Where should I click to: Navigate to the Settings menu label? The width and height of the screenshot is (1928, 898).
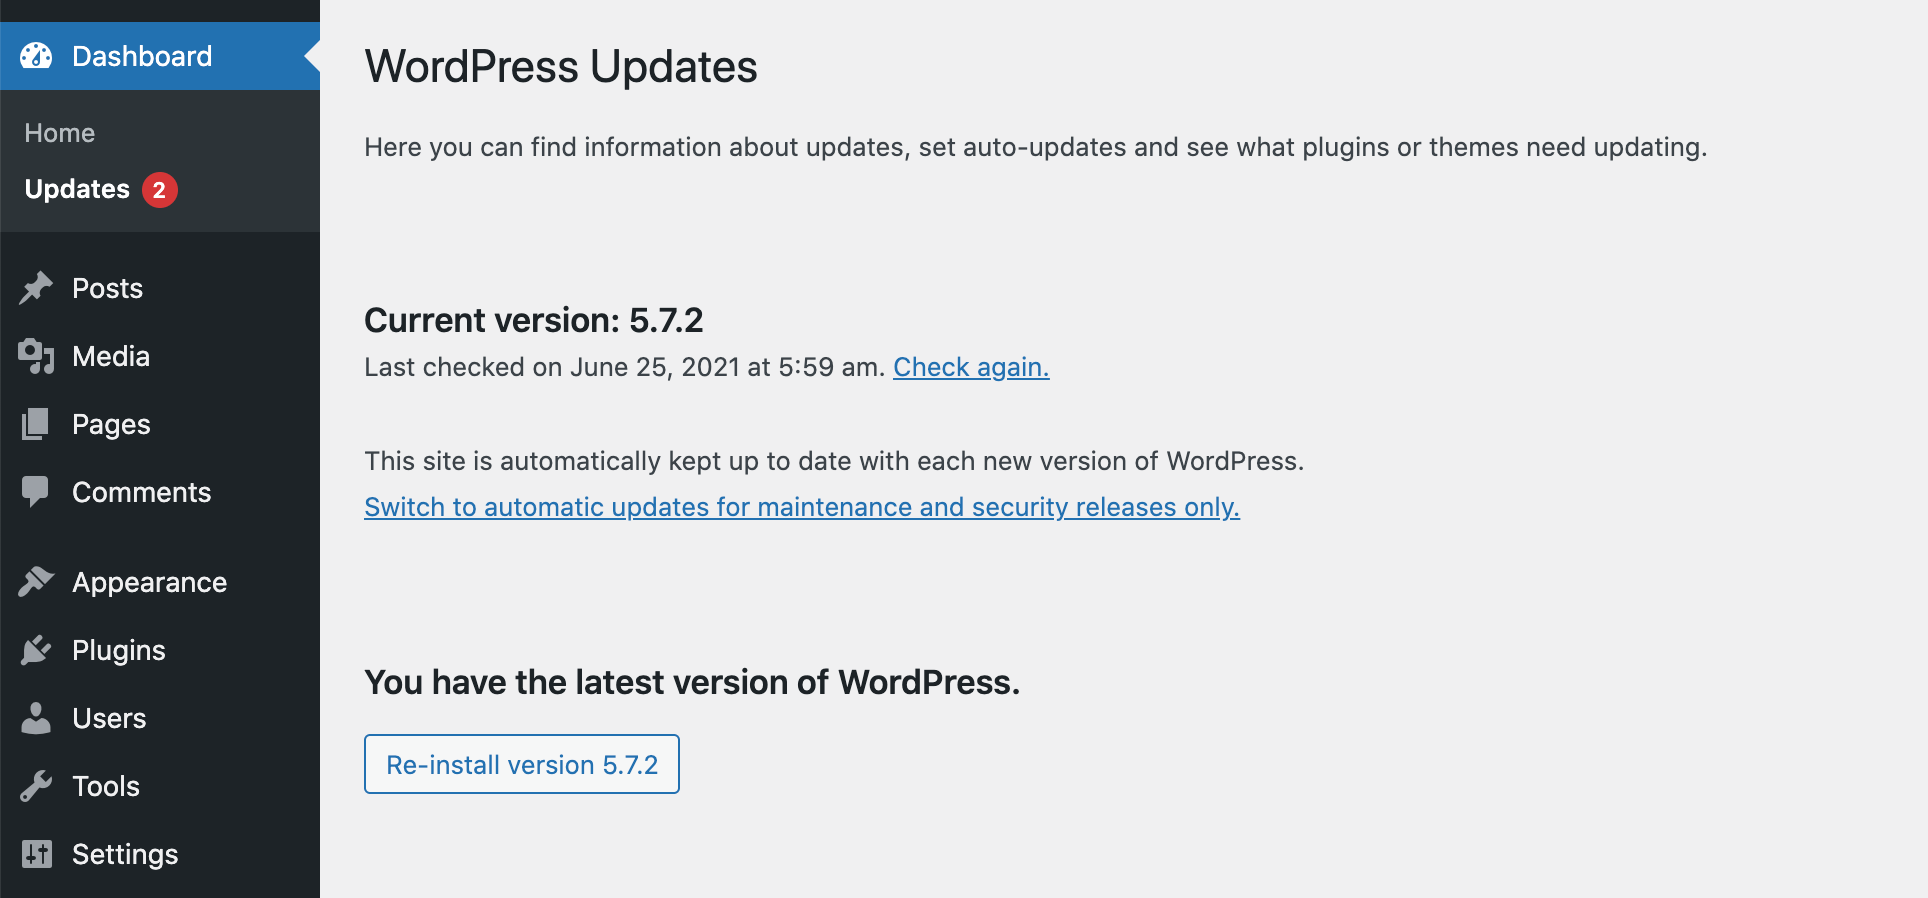click(x=125, y=854)
